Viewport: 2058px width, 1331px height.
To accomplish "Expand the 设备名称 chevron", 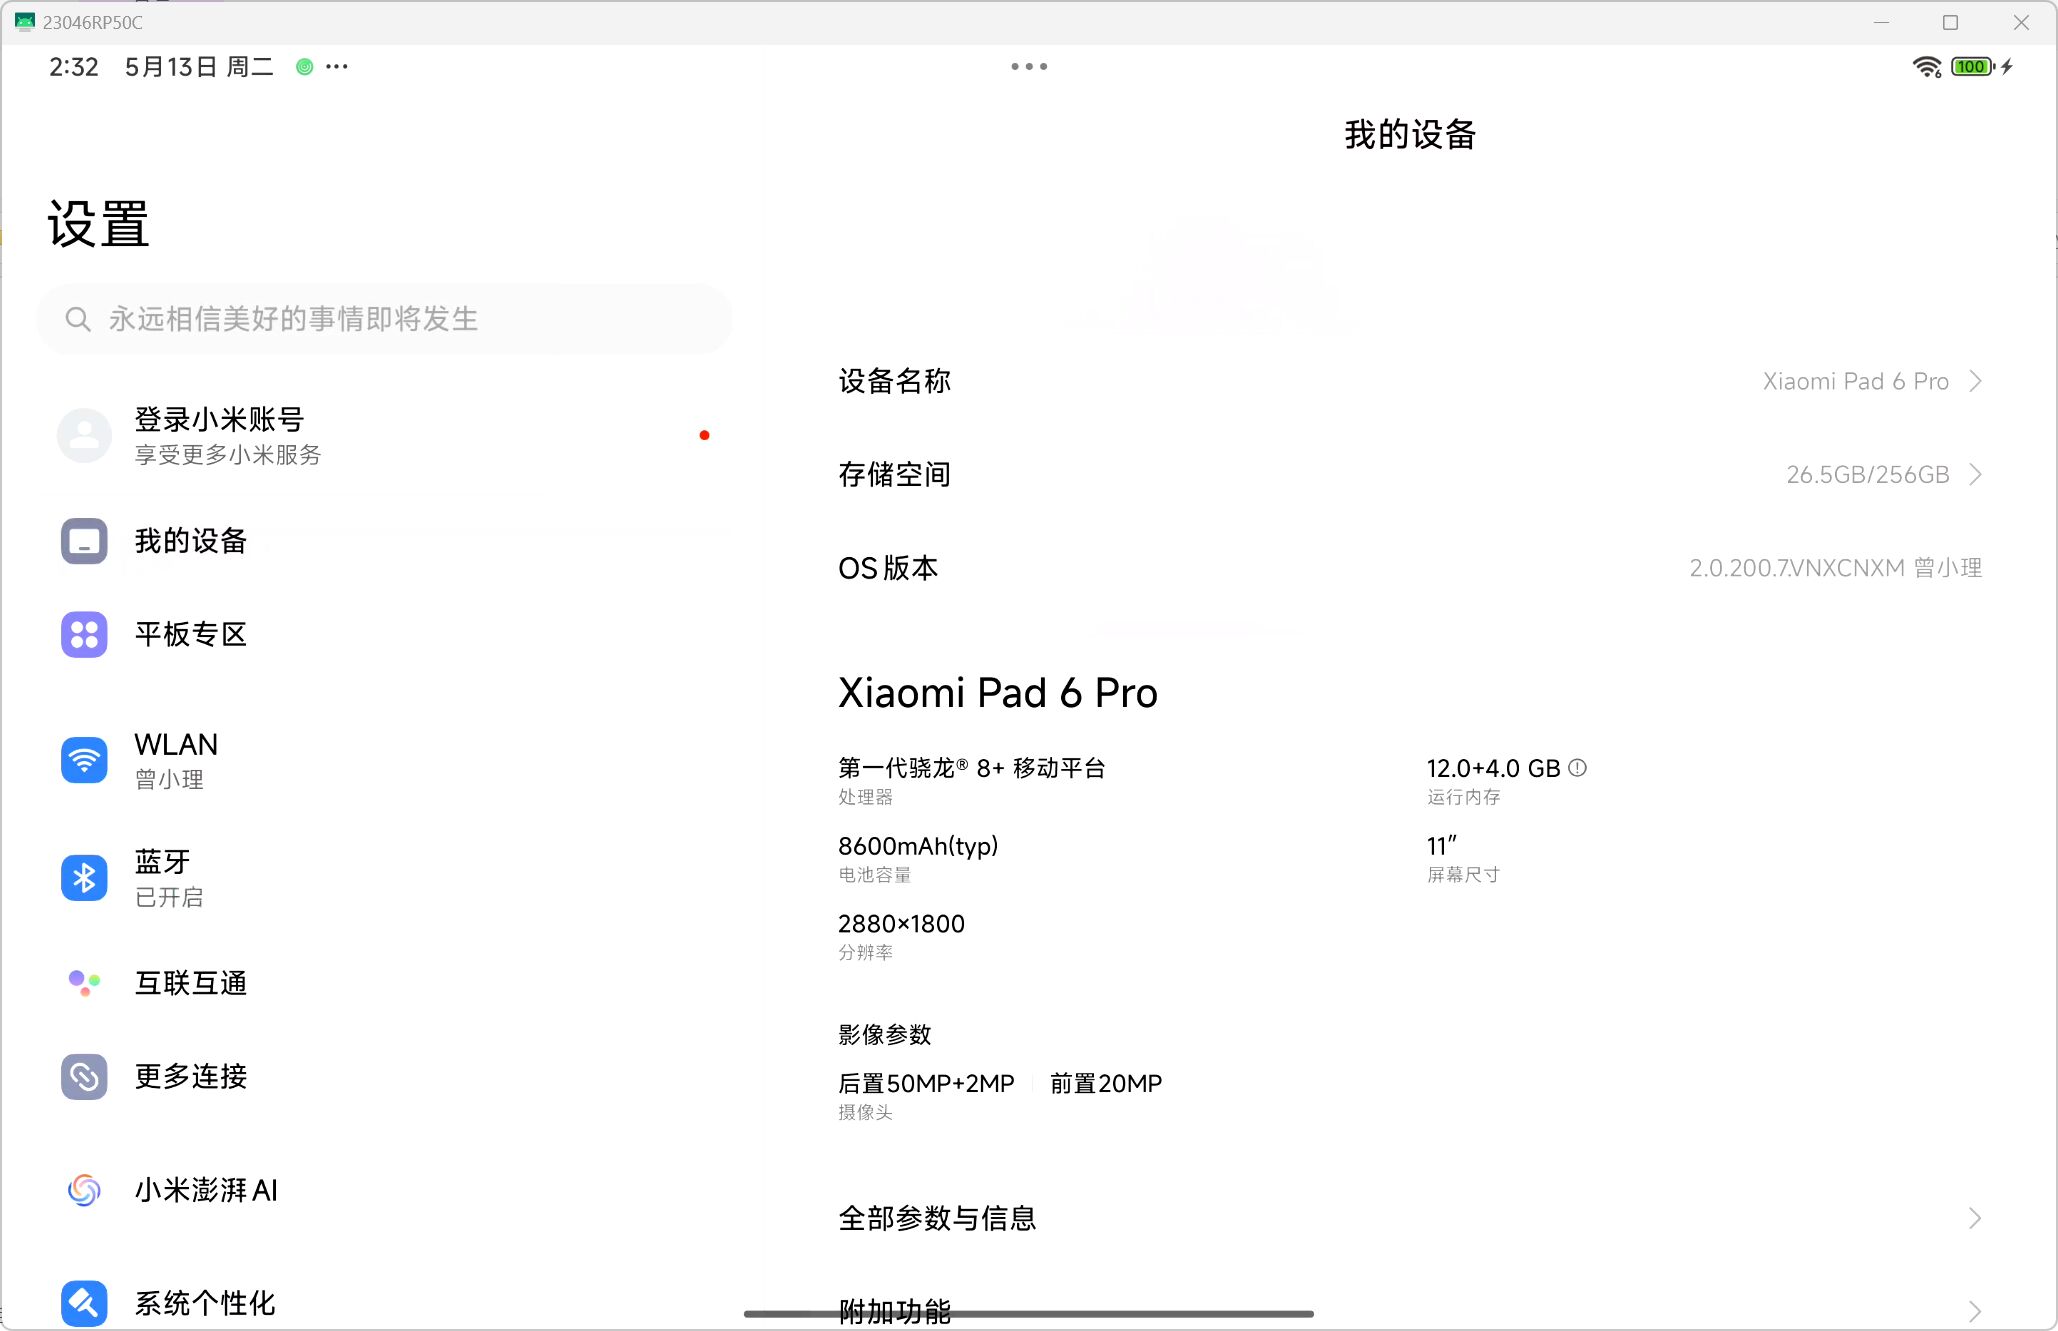I will click(1975, 381).
